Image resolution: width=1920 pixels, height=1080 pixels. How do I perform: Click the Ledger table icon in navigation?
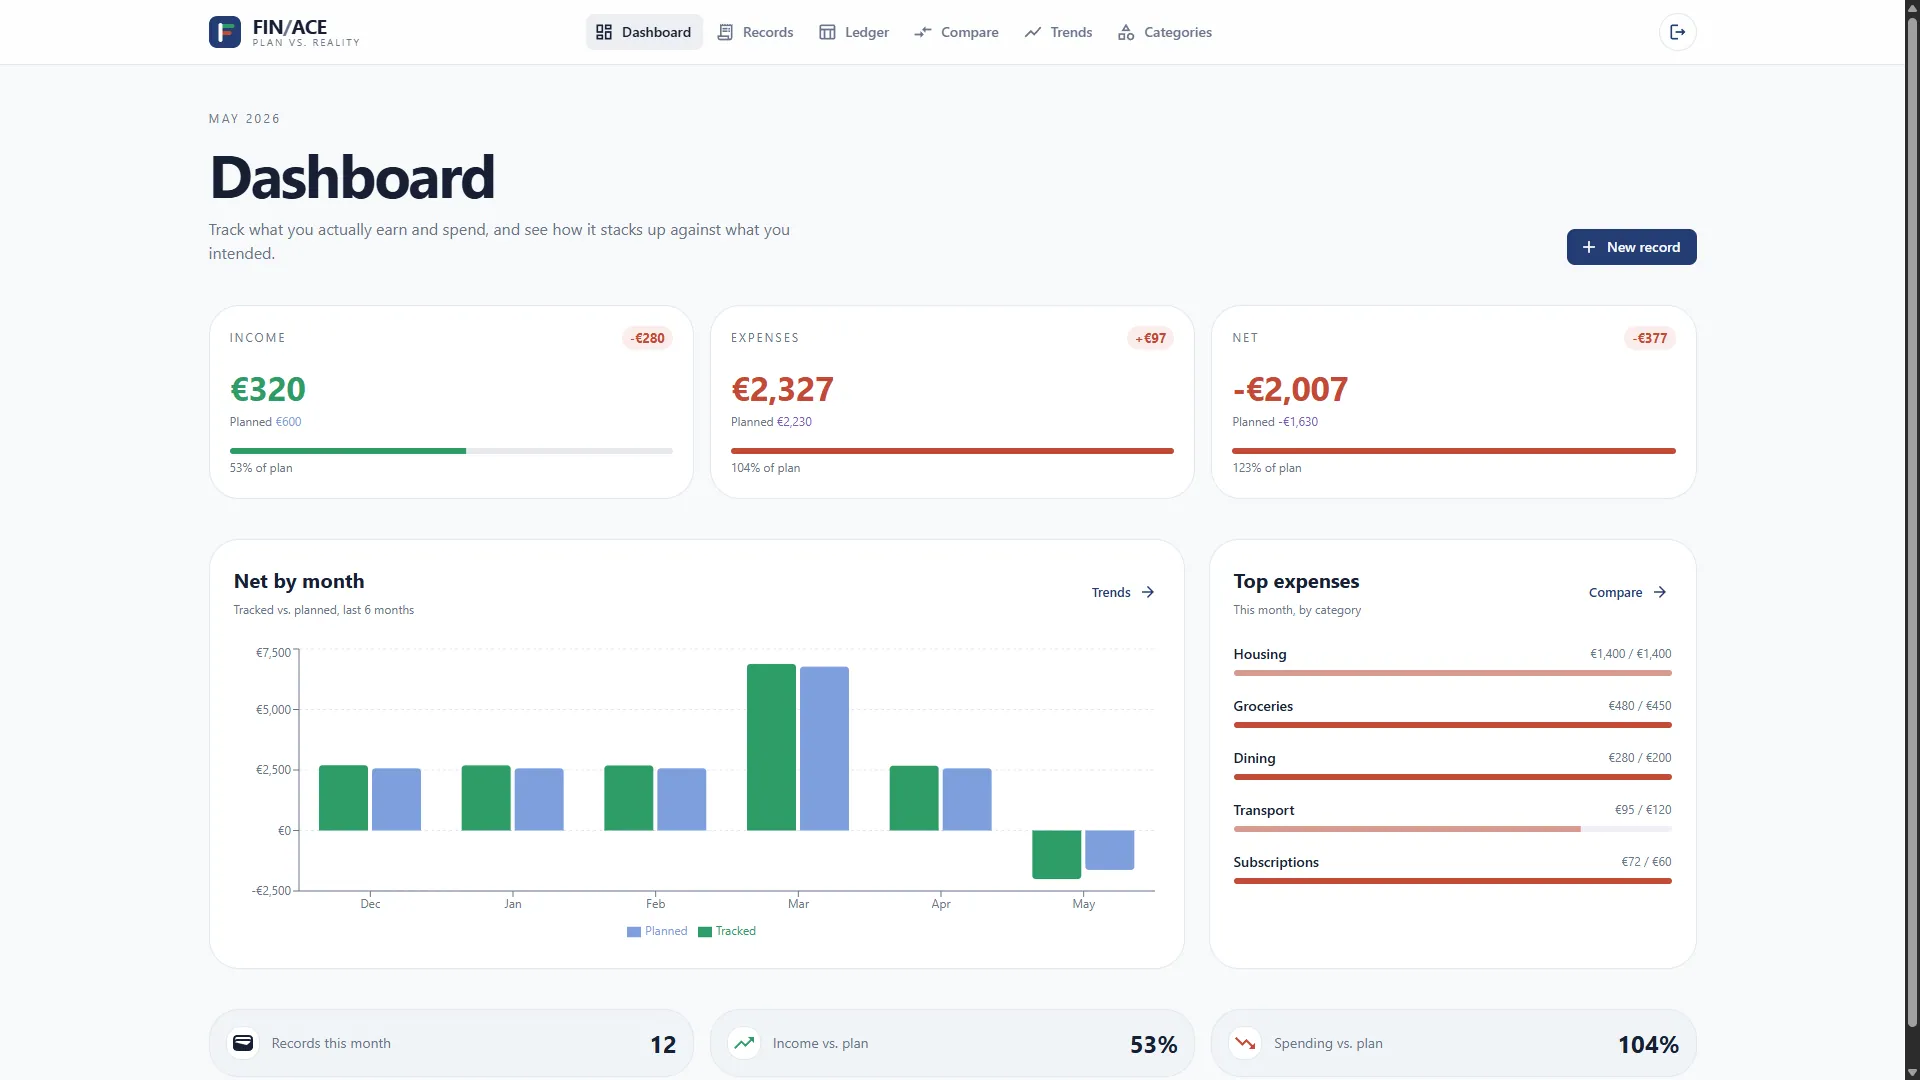(x=827, y=32)
